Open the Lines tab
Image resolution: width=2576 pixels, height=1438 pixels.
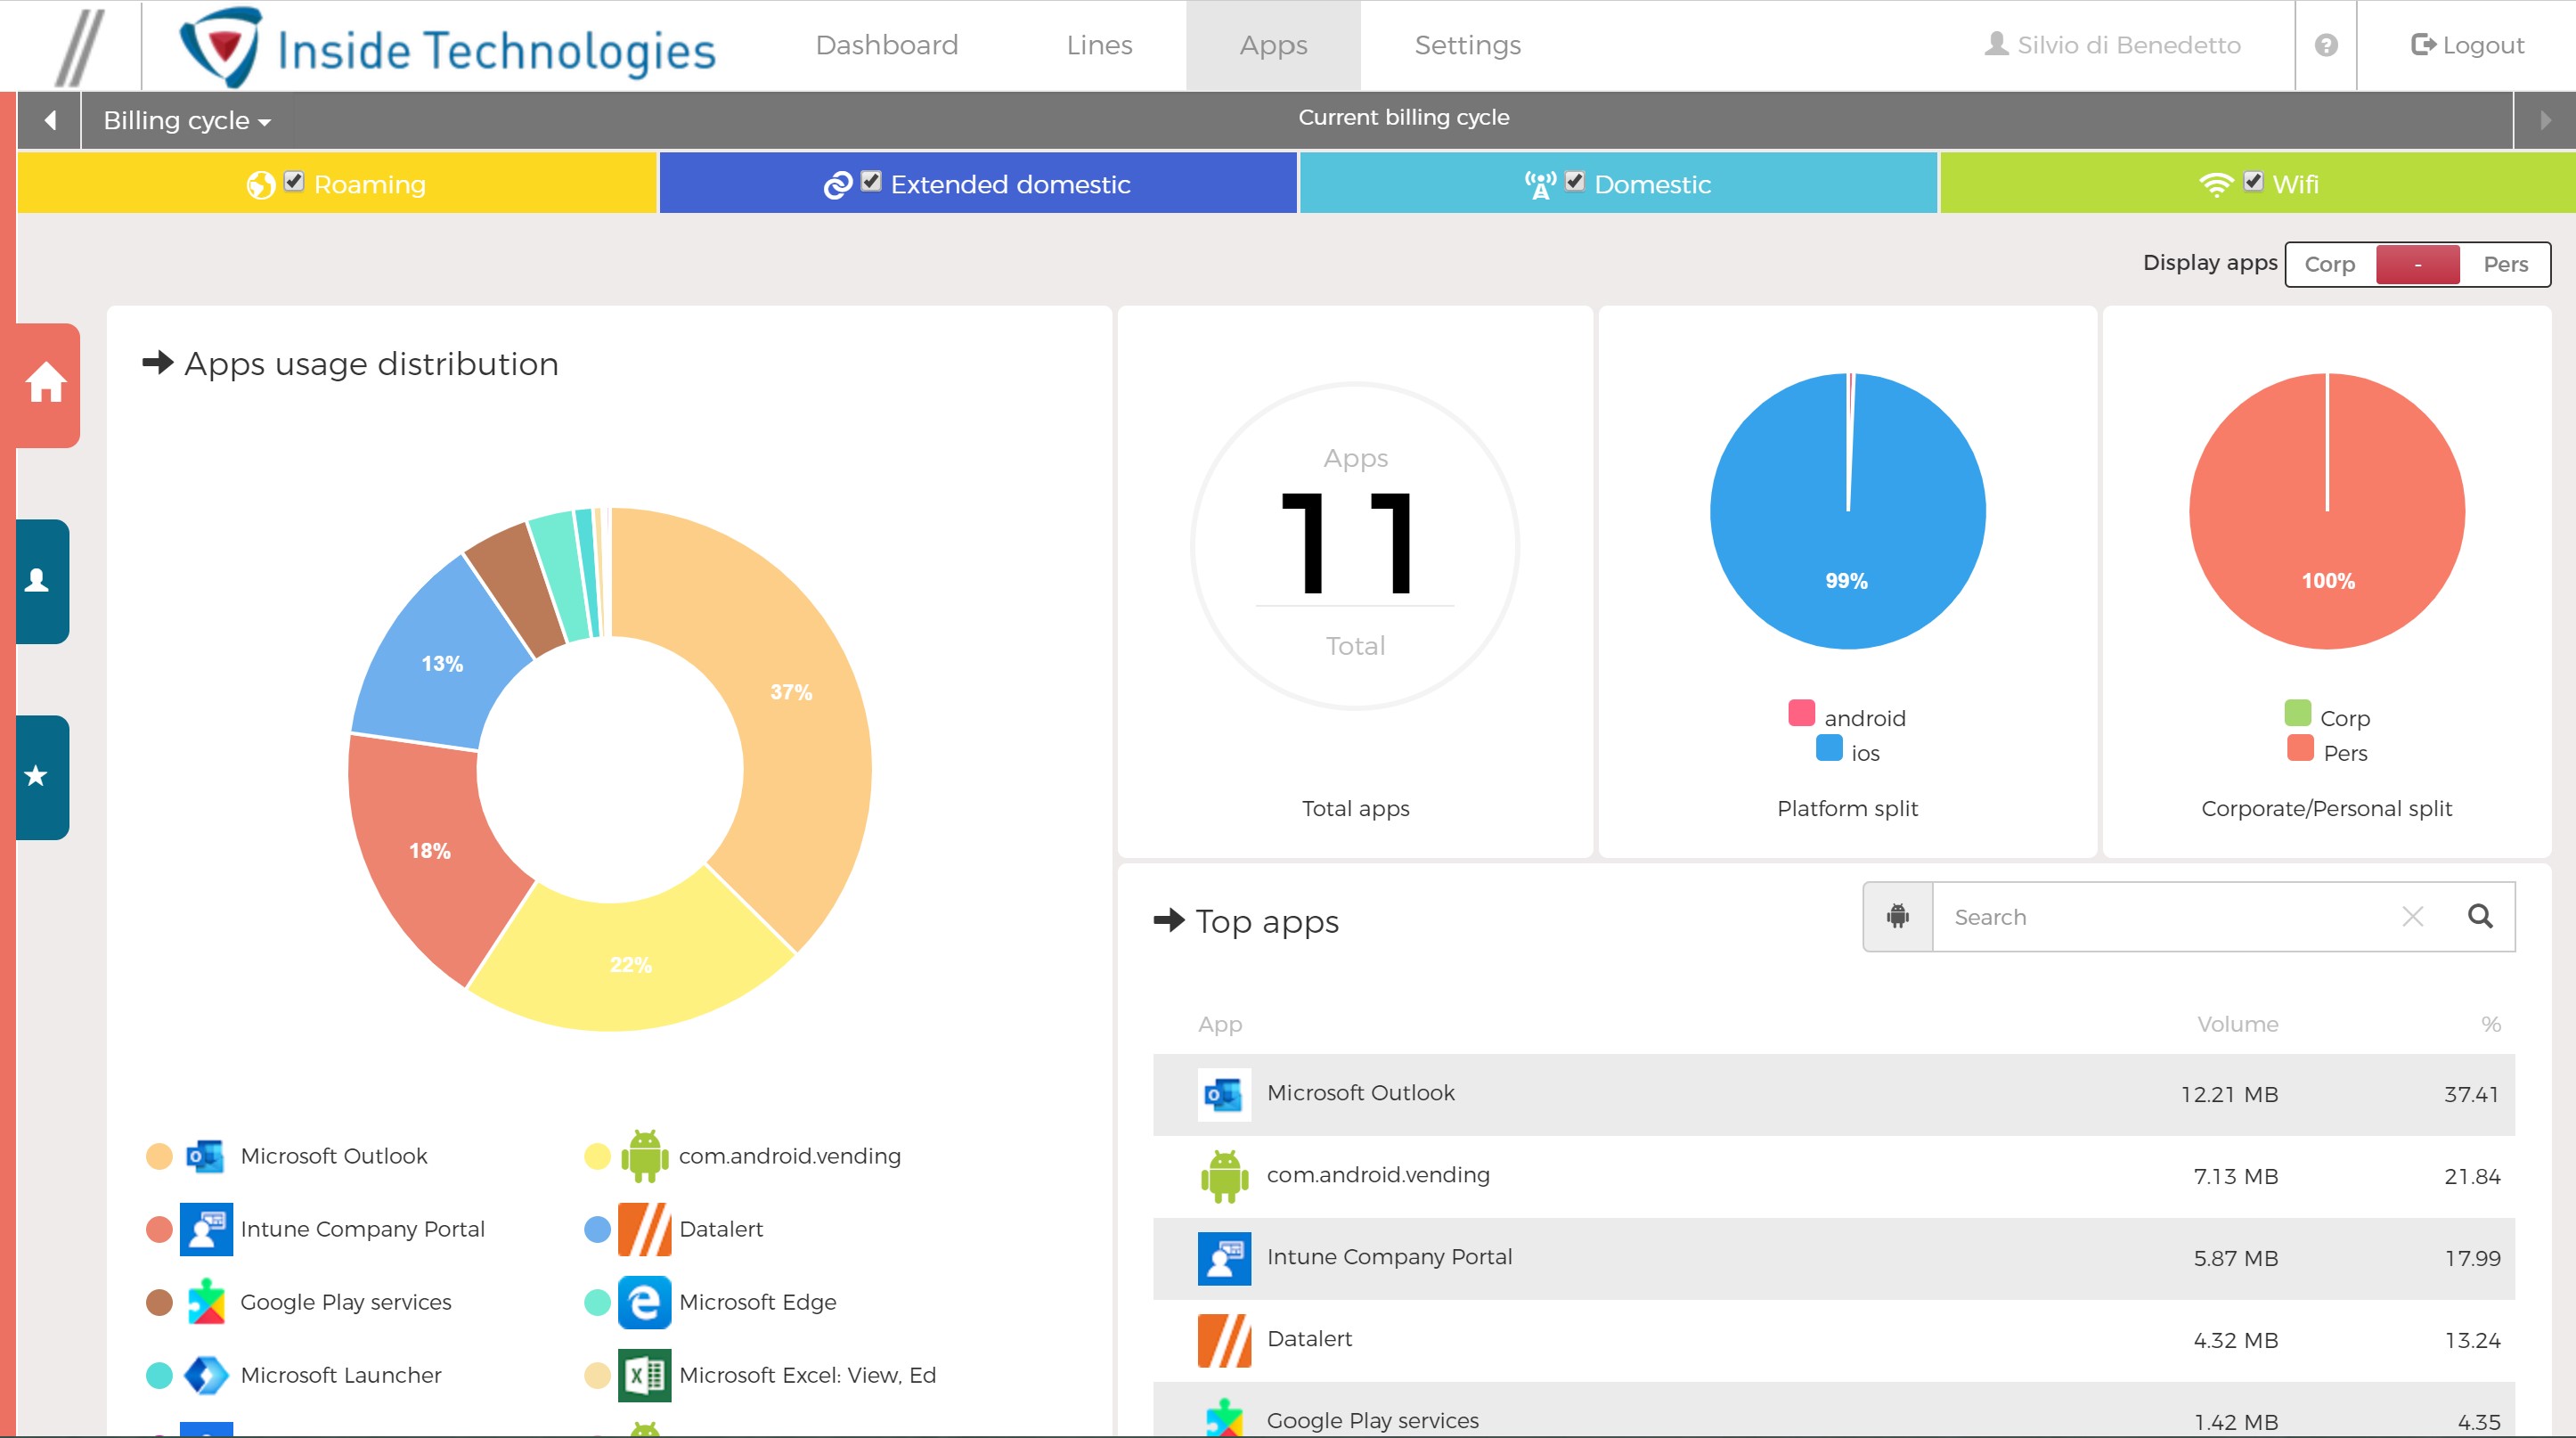(1099, 45)
